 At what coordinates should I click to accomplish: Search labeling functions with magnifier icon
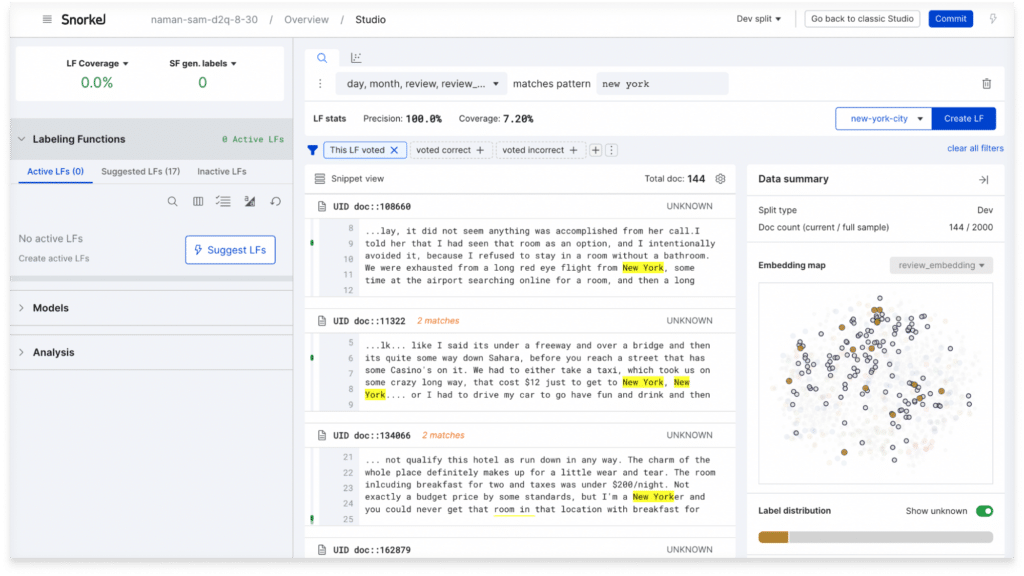pyautogui.click(x=172, y=202)
